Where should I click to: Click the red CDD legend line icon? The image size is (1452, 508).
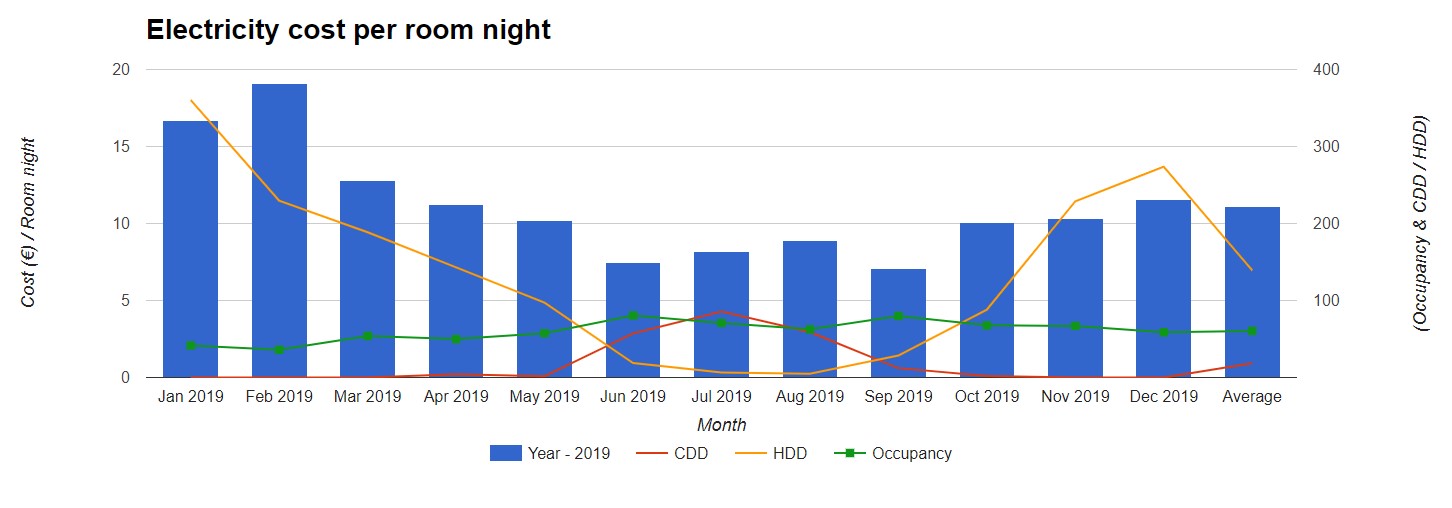[x=653, y=453]
